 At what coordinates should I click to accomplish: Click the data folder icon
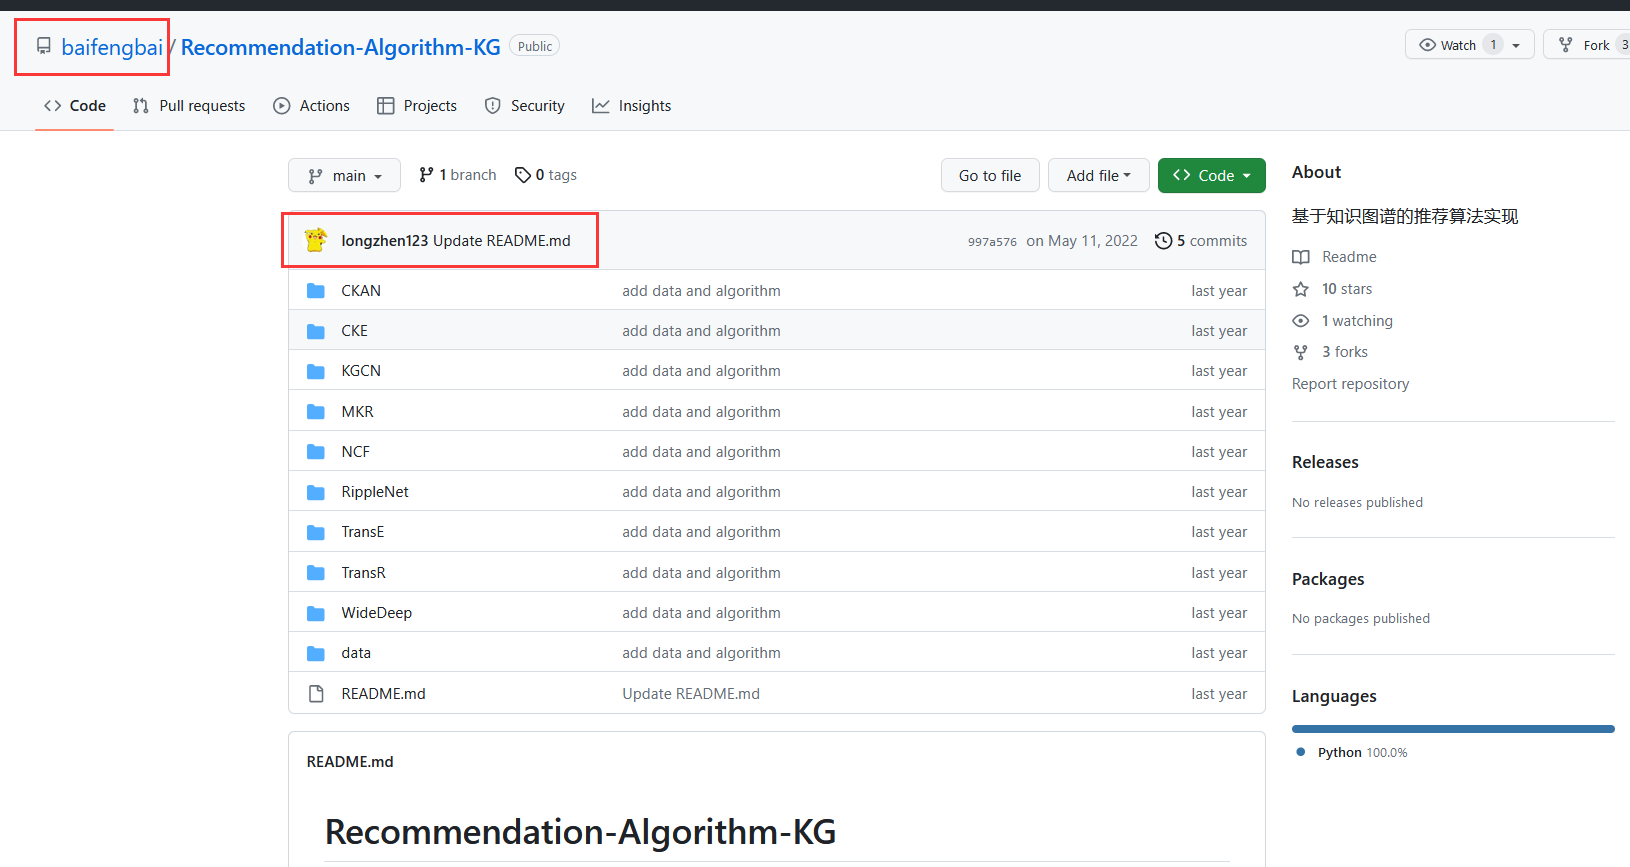pyautogui.click(x=316, y=653)
